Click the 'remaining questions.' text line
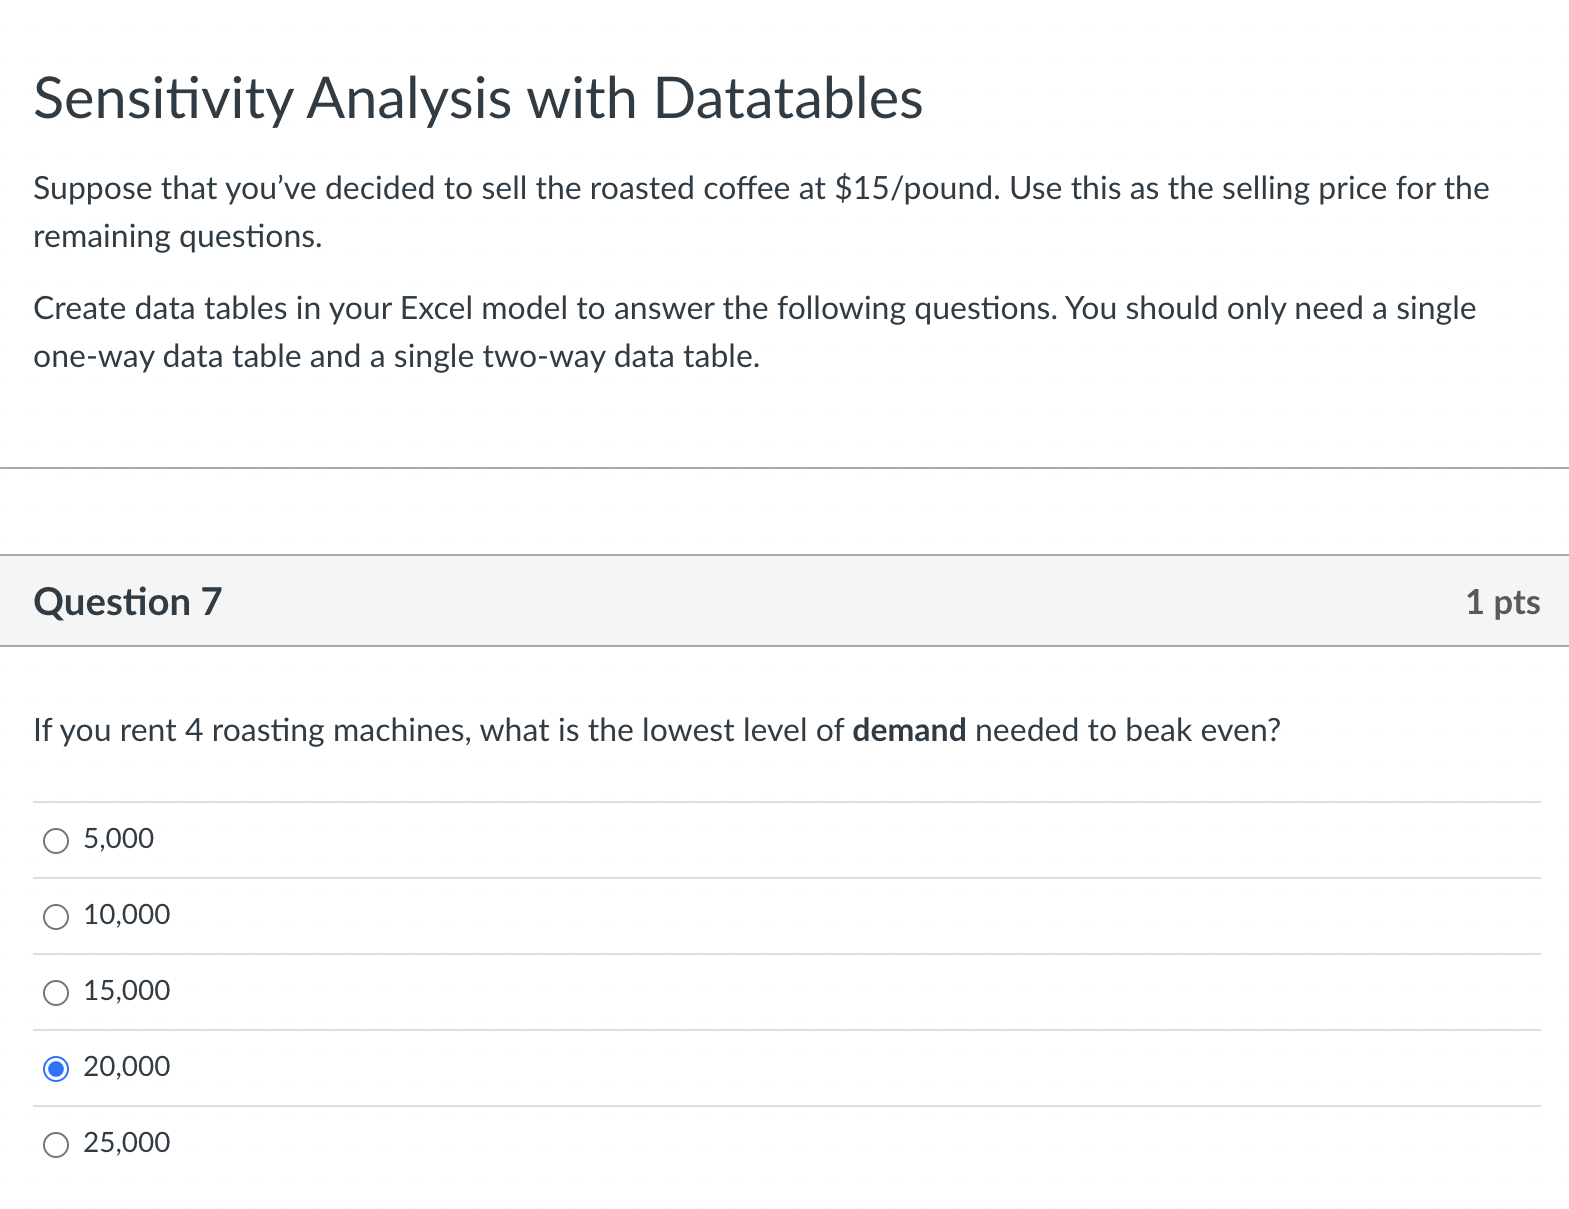Image resolution: width=1569 pixels, height=1209 pixels. [178, 237]
